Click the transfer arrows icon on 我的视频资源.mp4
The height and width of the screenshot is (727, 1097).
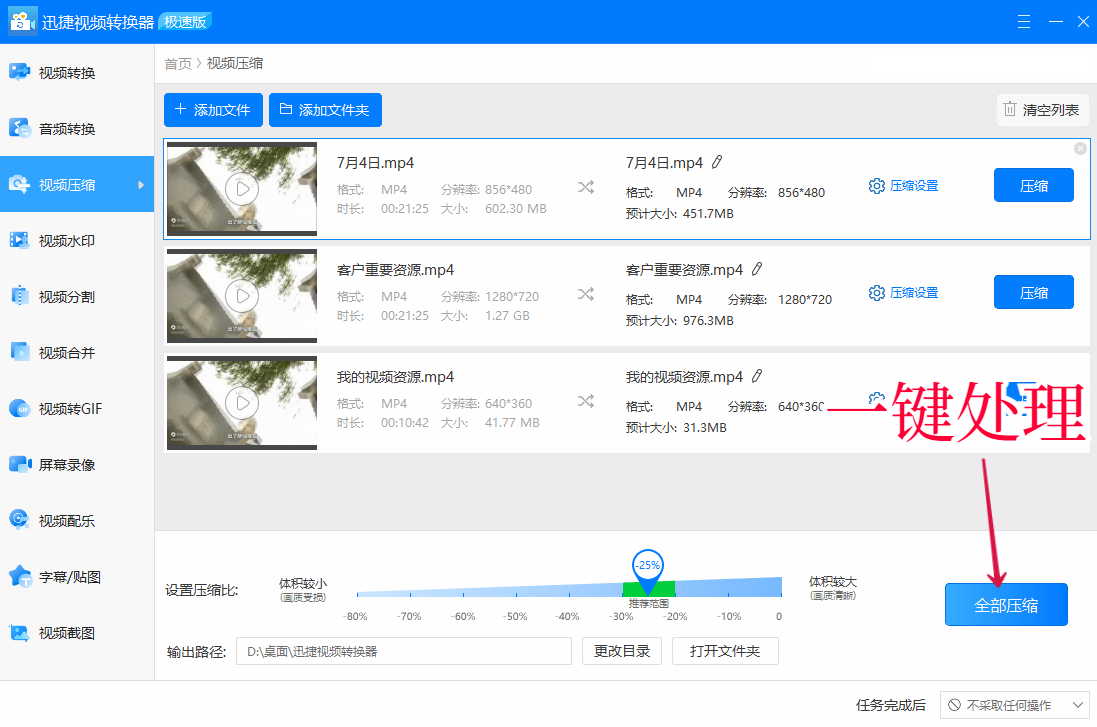(x=585, y=400)
